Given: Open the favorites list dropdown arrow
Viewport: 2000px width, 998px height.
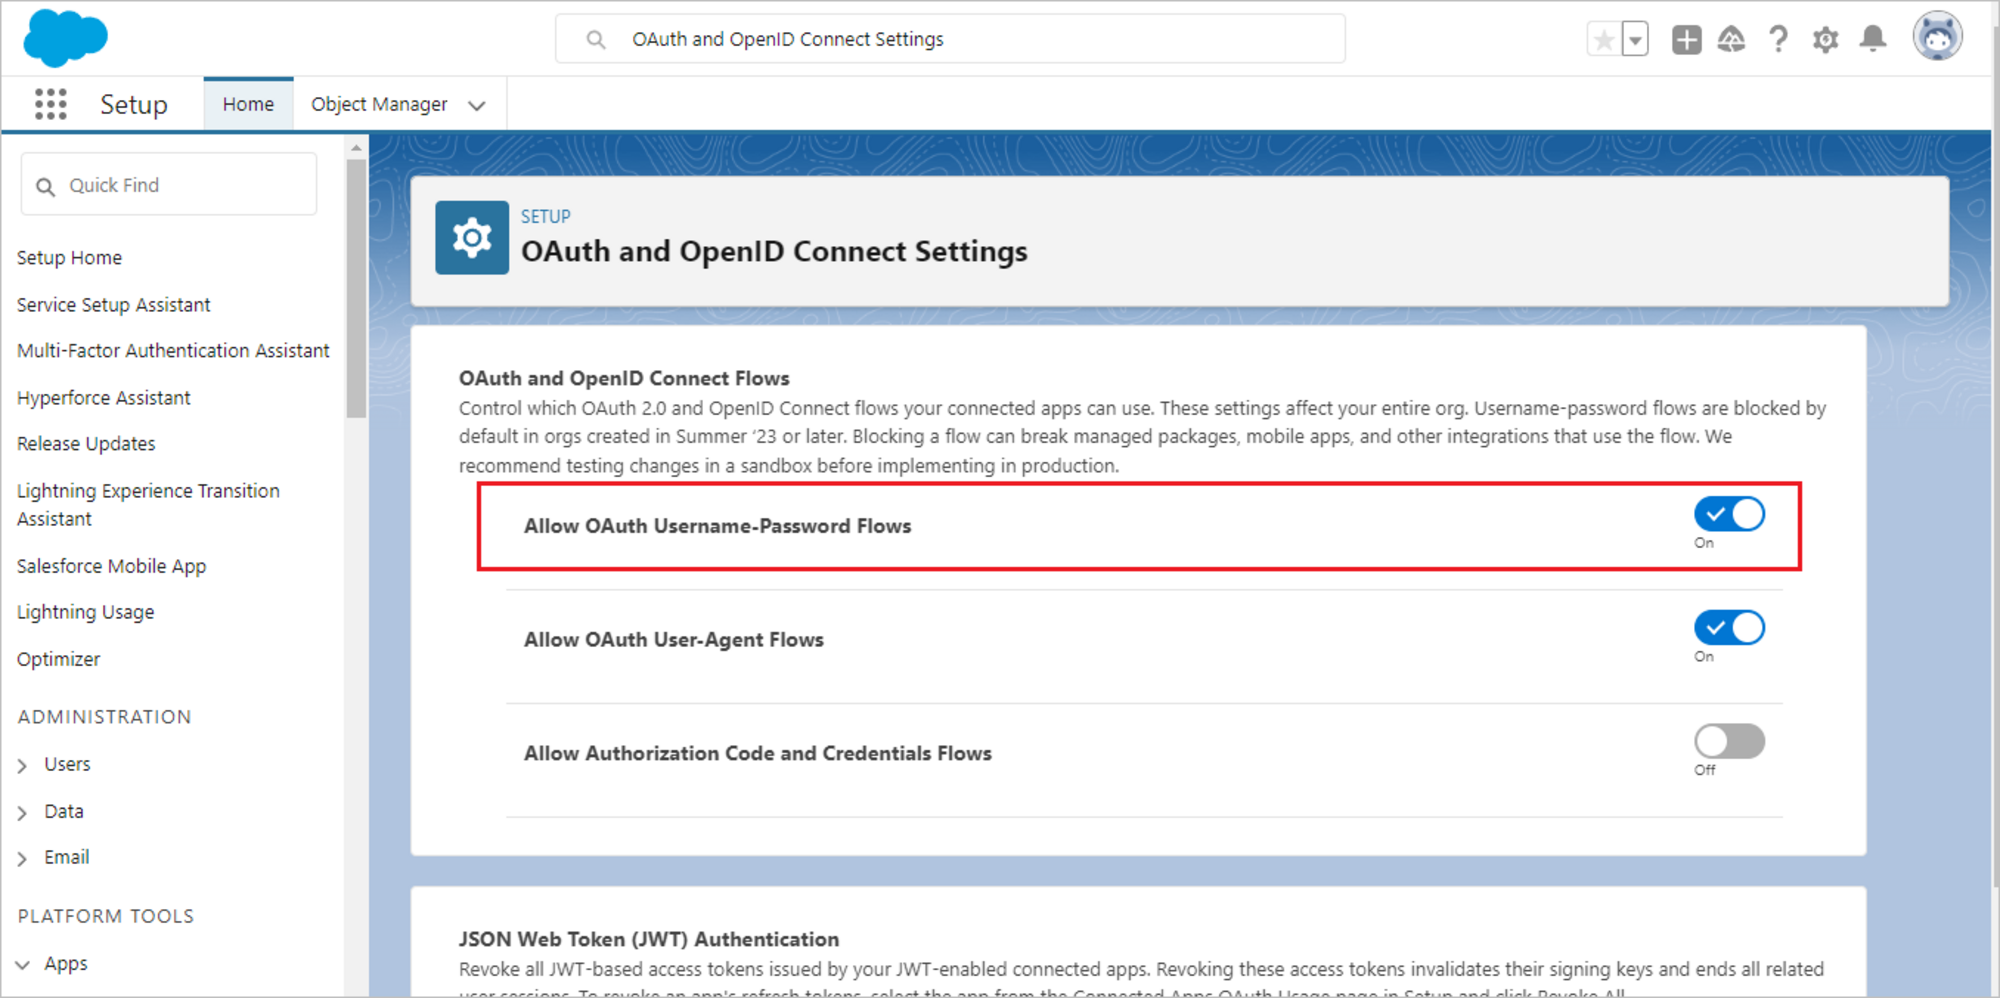Looking at the screenshot, I should pyautogui.click(x=1635, y=40).
